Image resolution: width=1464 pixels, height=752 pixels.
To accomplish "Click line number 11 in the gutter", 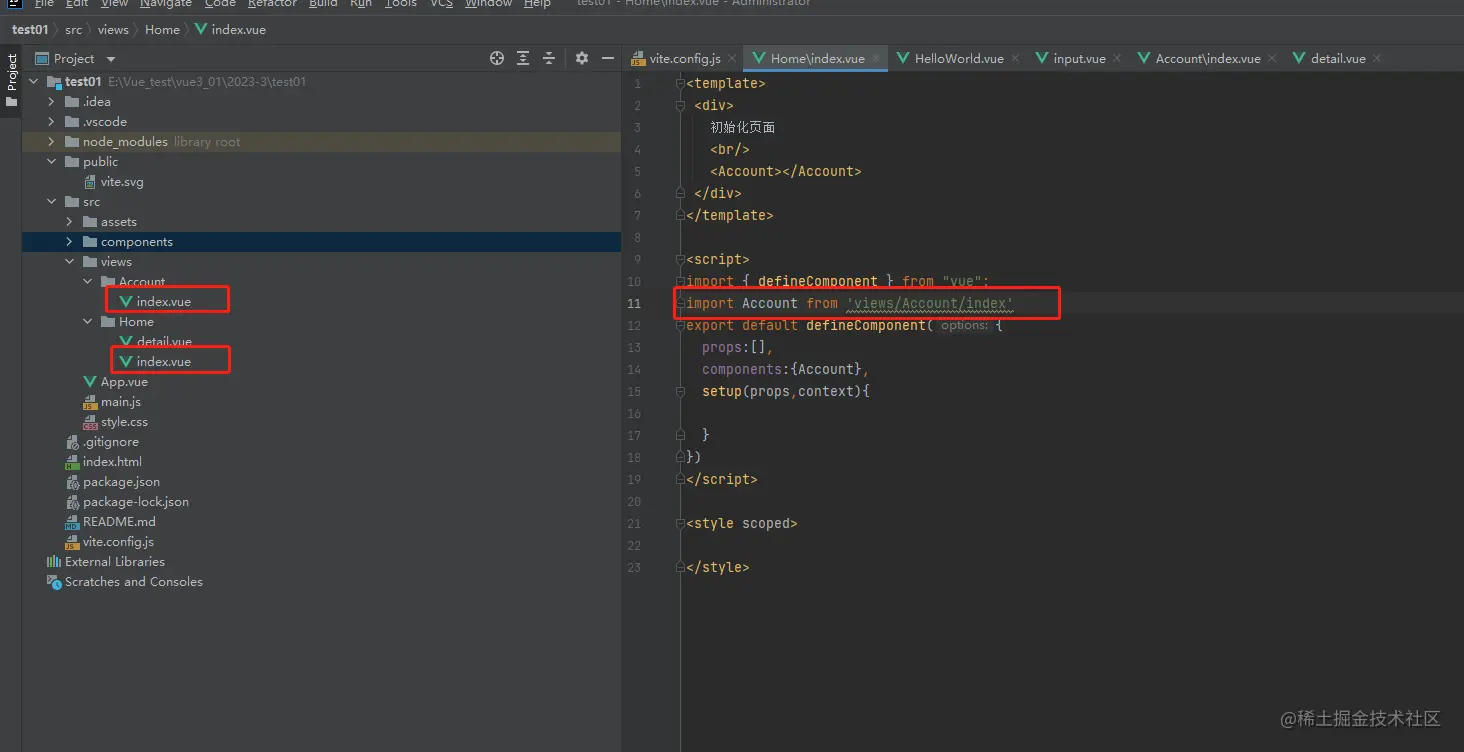I will [x=635, y=303].
